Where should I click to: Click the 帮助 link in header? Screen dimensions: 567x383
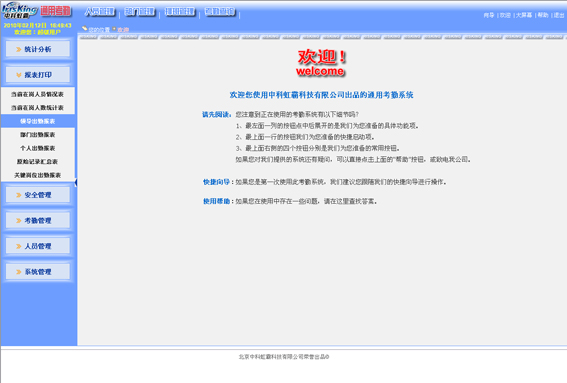tap(543, 15)
